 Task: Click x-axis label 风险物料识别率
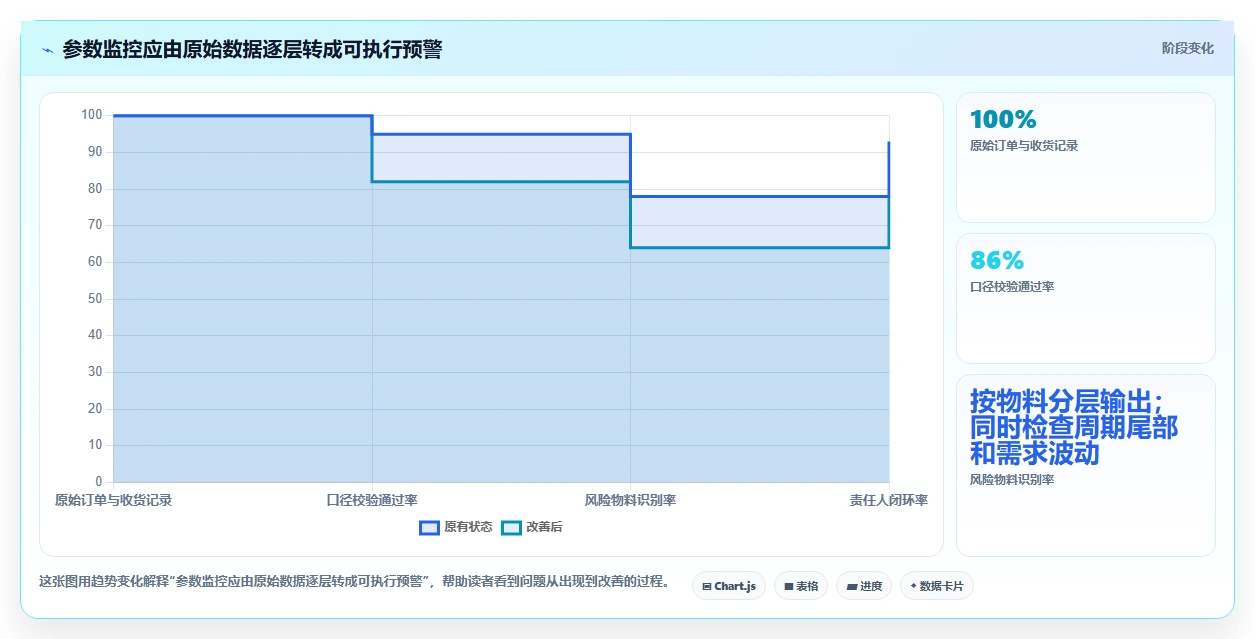tap(631, 500)
